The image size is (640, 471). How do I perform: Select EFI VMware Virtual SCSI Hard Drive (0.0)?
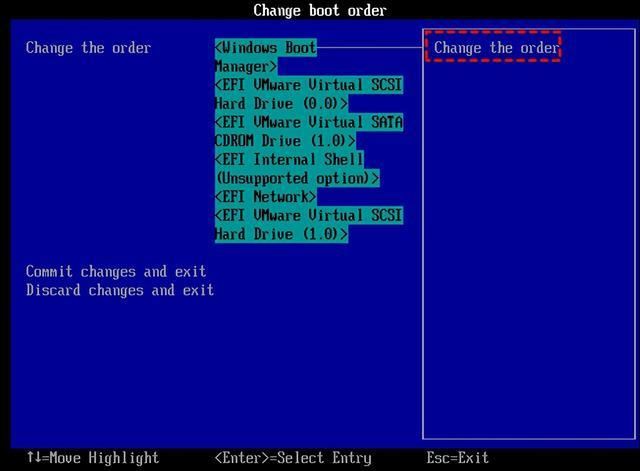(308, 94)
